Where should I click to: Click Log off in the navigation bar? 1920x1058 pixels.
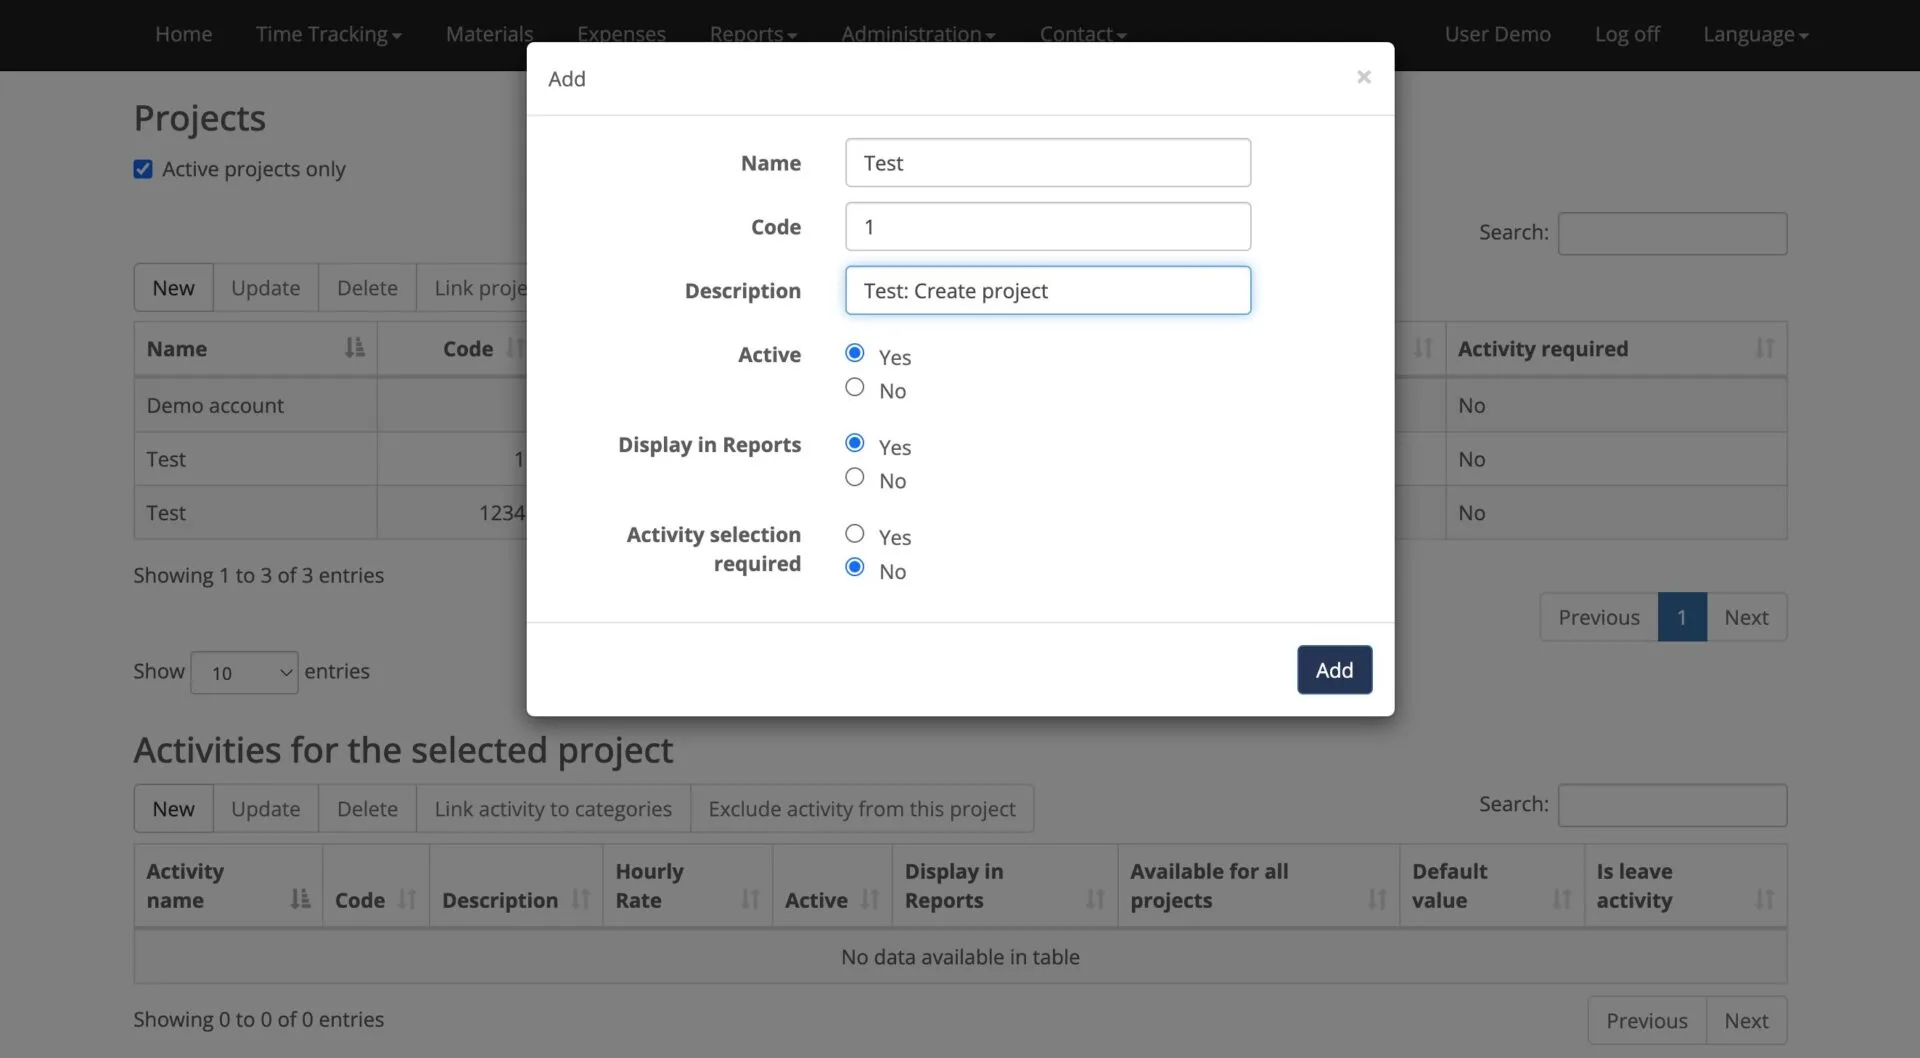point(1626,34)
